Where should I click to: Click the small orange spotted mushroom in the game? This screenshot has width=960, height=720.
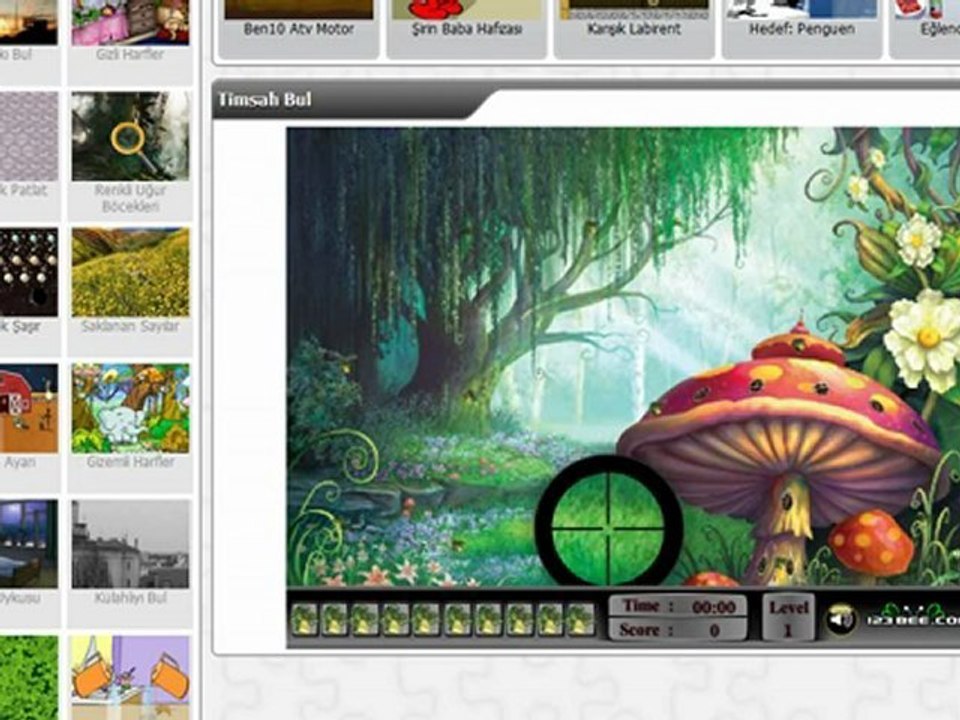869,540
